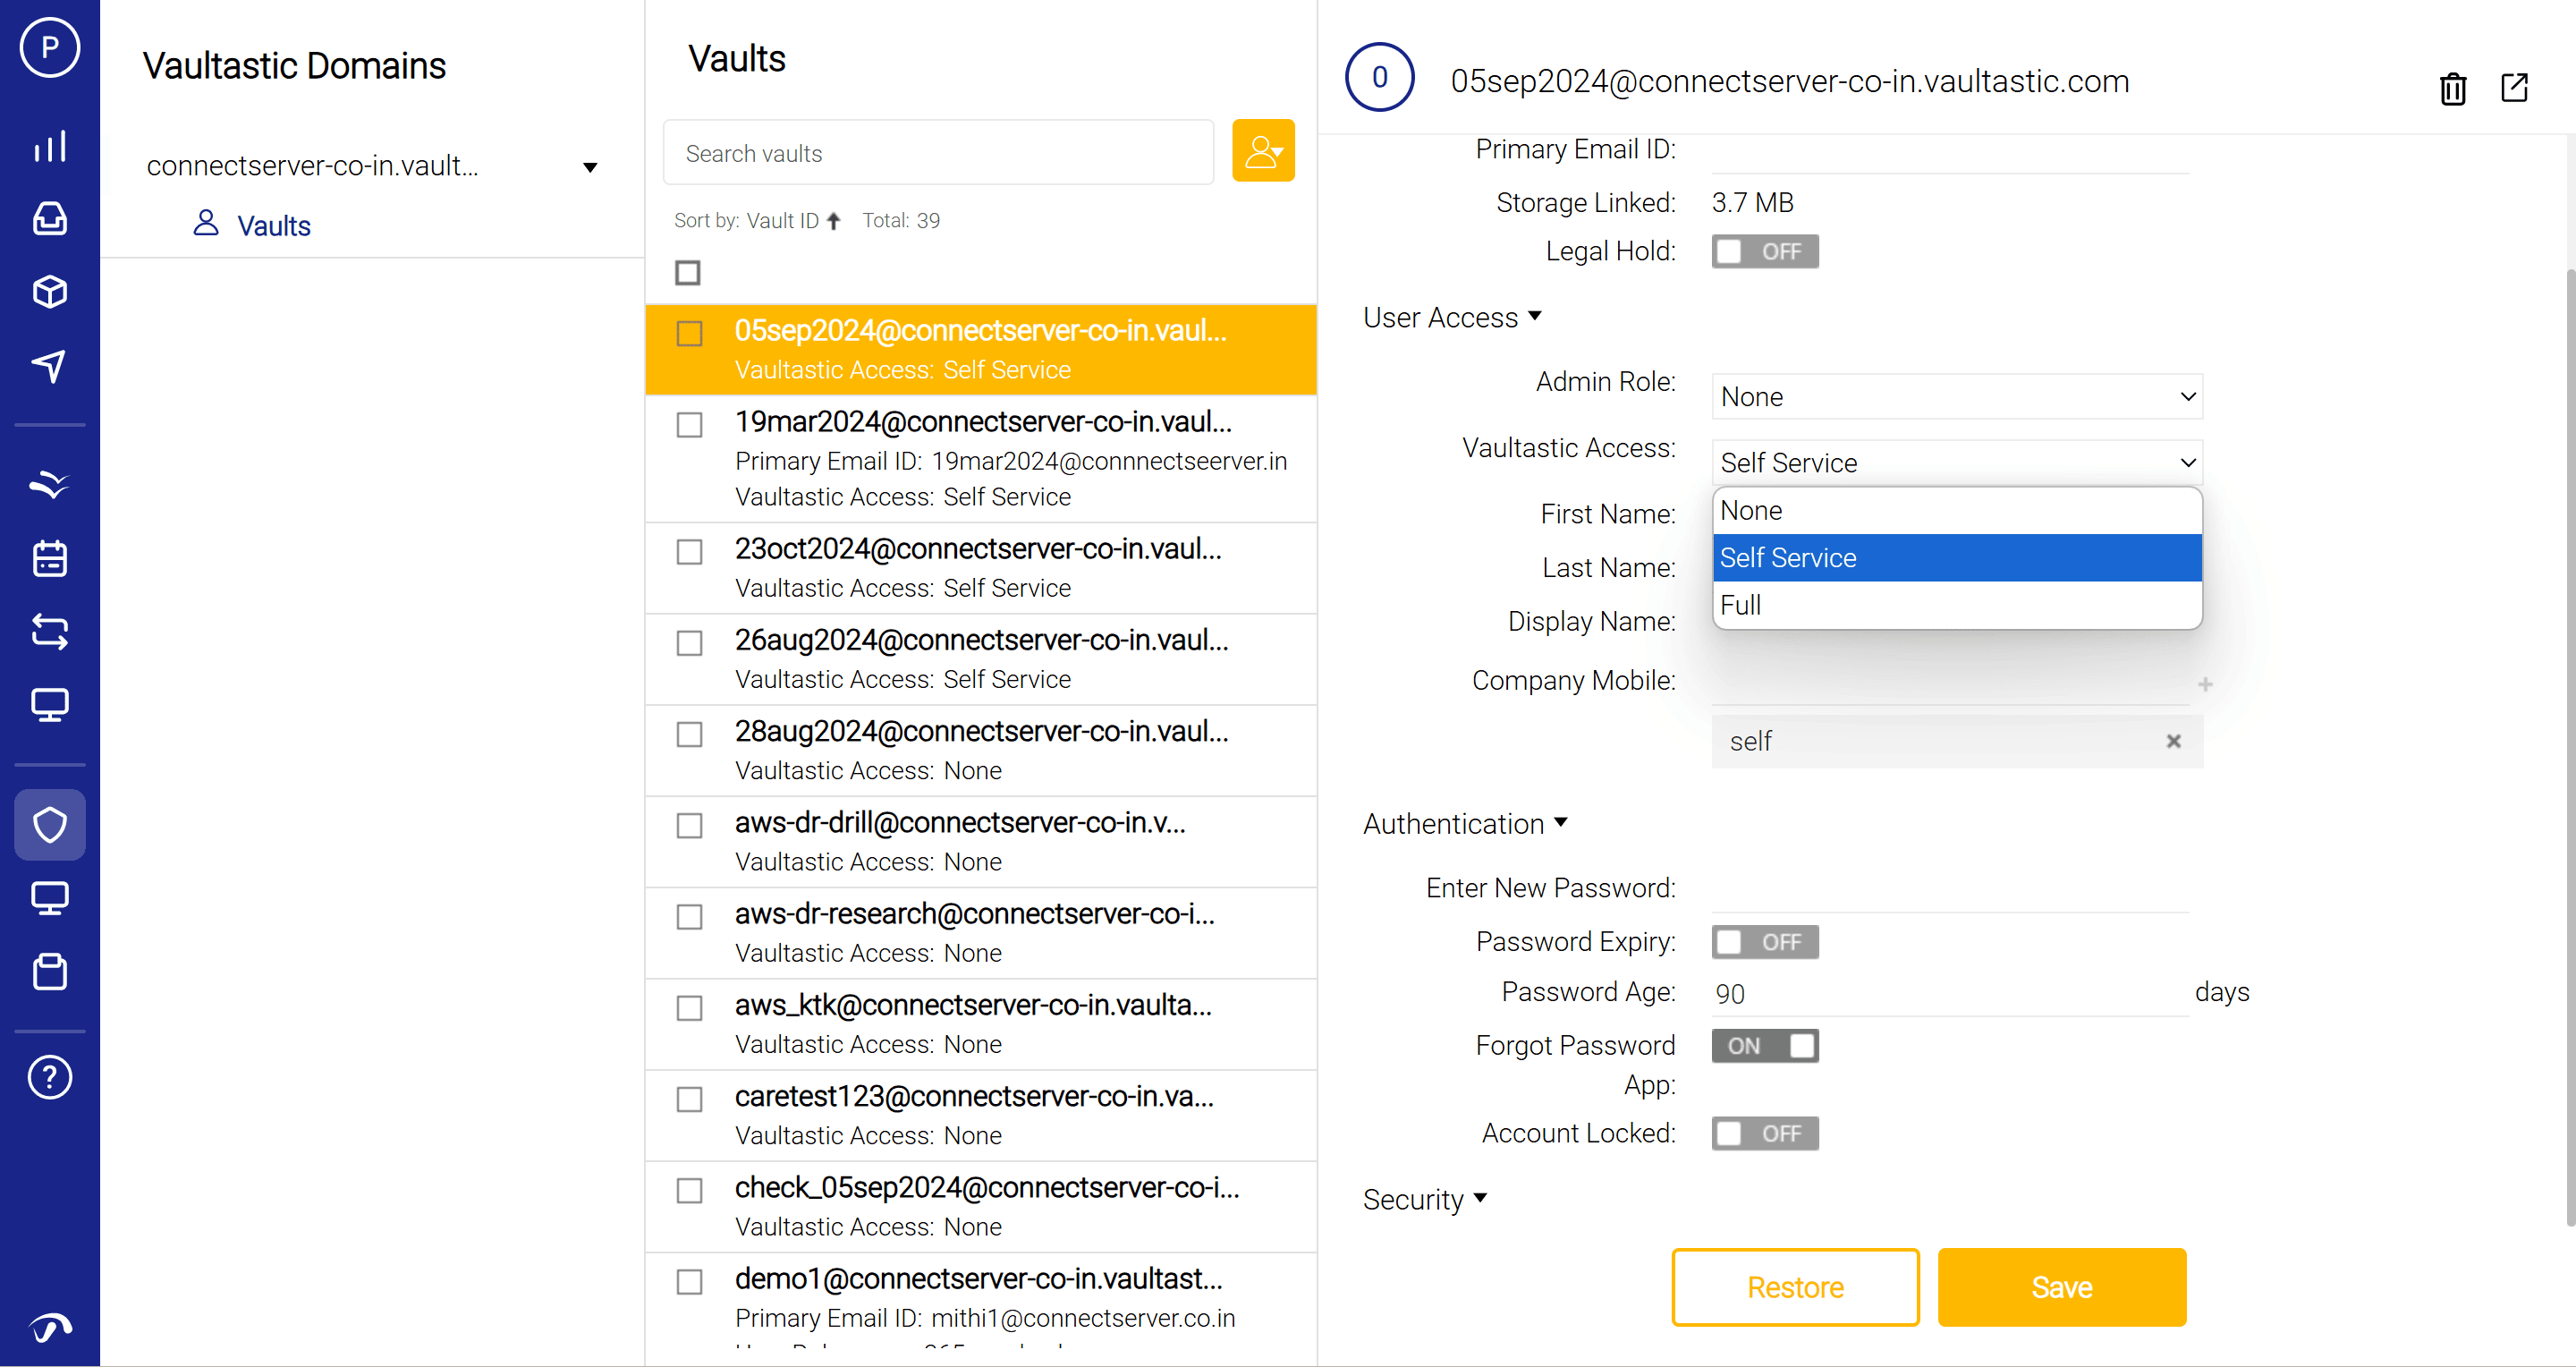Click the Search vaults input field
Viewport: 2576px width, 1367px height.
click(938, 153)
